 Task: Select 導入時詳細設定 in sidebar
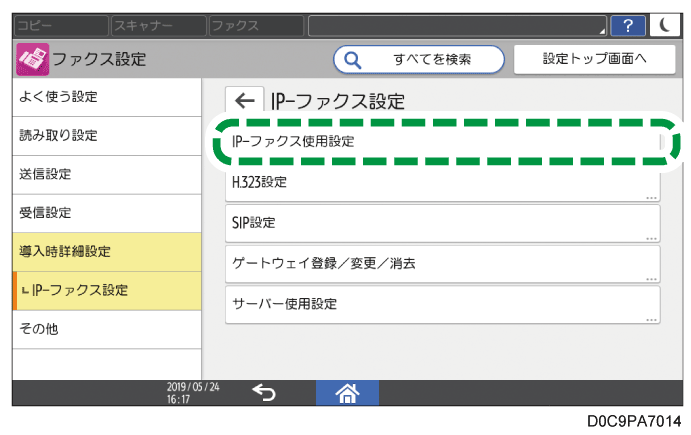107,252
